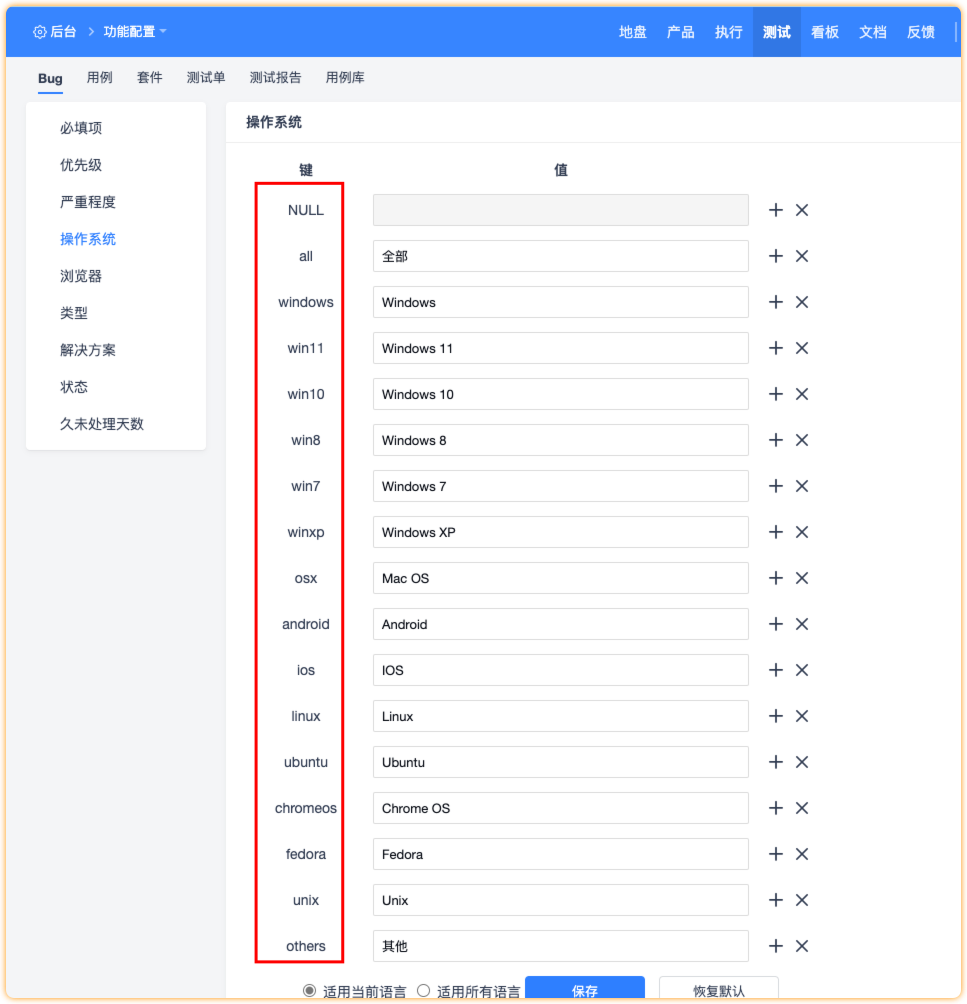
Task: Open 执行 in top navigation
Action: [729, 32]
